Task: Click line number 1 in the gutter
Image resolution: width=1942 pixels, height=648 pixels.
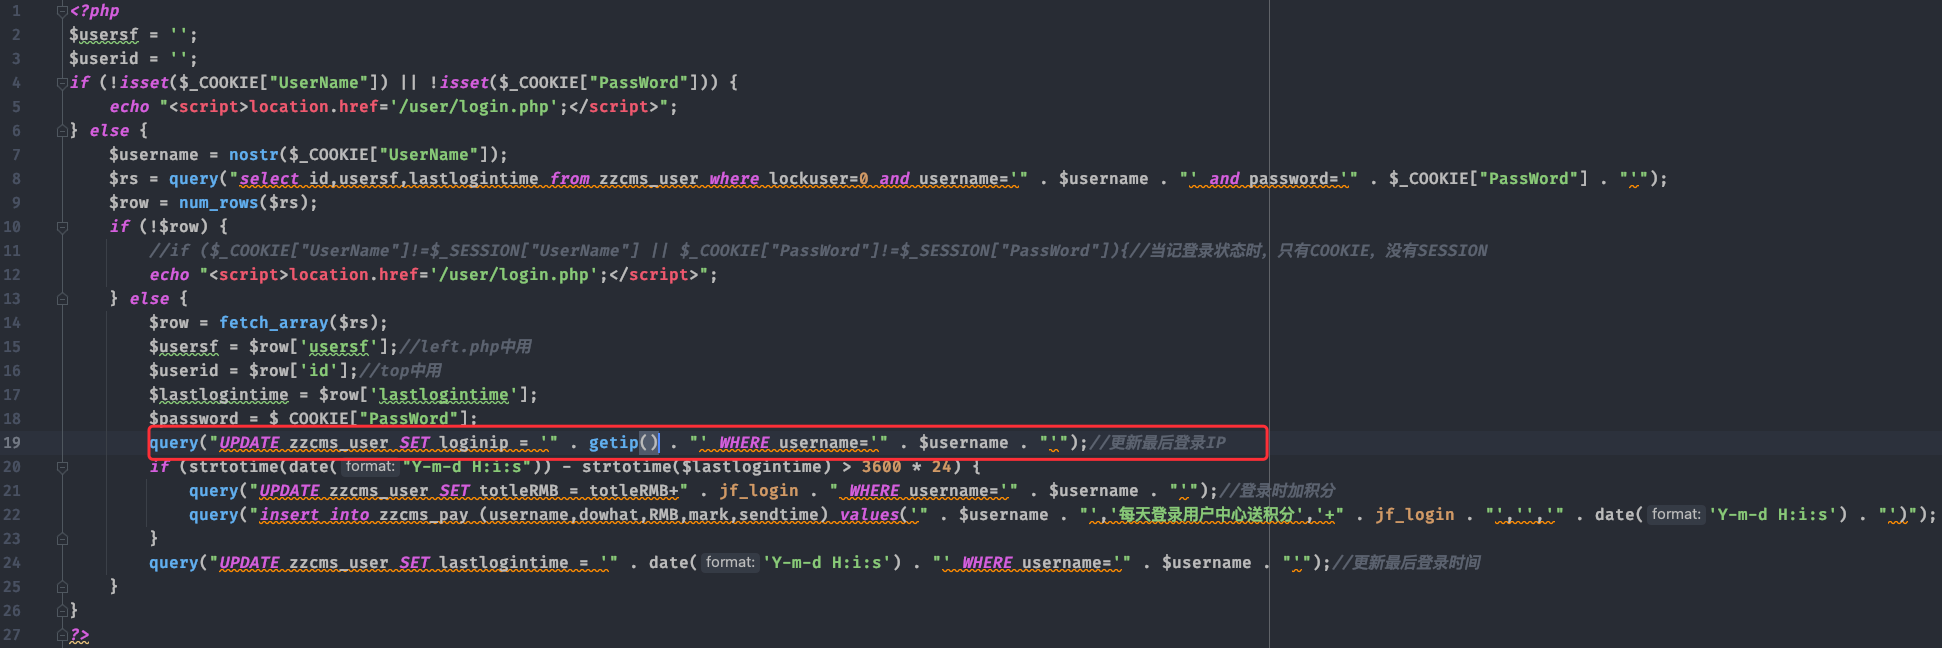Action: tap(16, 11)
